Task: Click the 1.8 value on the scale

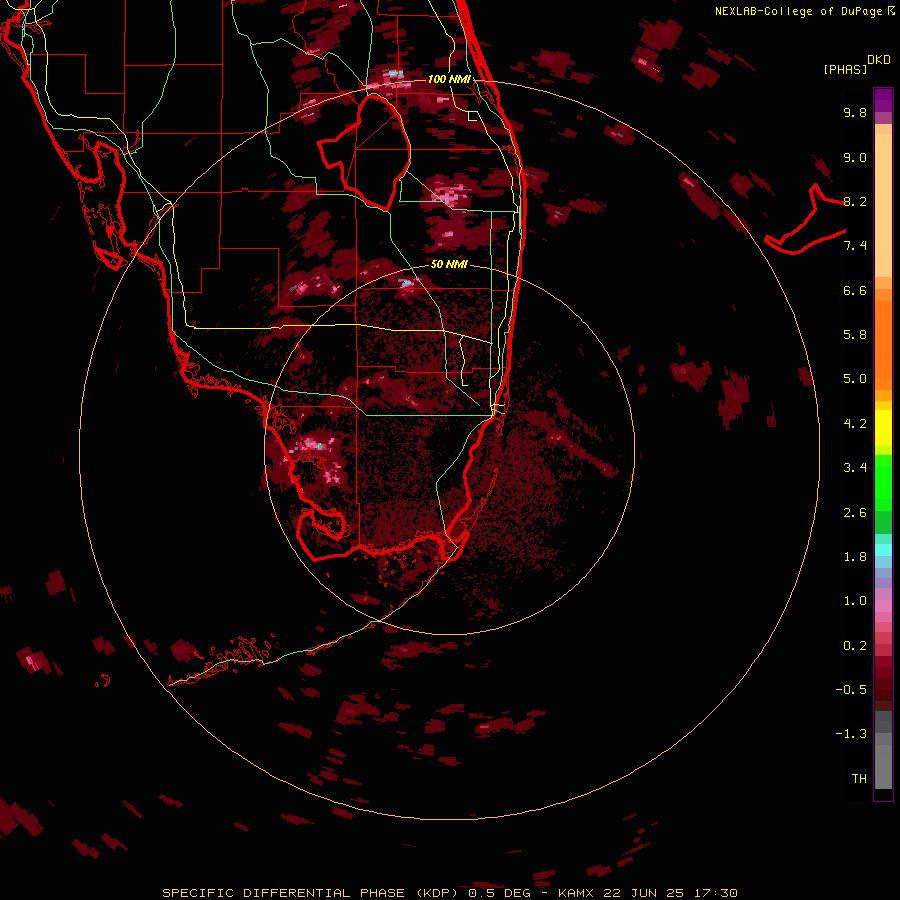Action: click(855, 557)
